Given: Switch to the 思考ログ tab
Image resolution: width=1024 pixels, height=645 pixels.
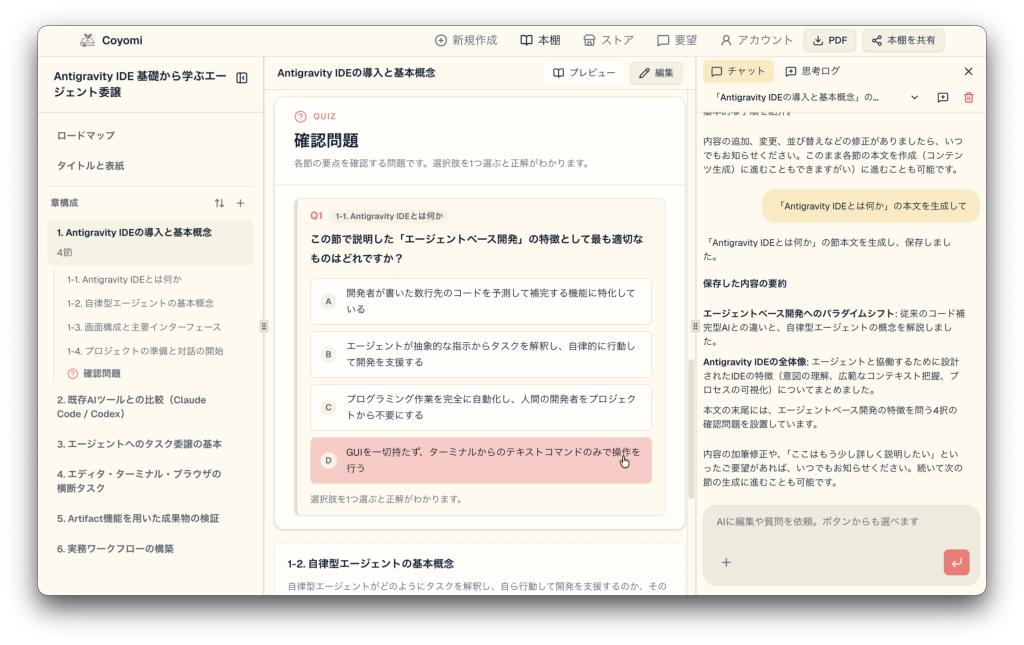Looking at the screenshot, I should click(x=812, y=71).
